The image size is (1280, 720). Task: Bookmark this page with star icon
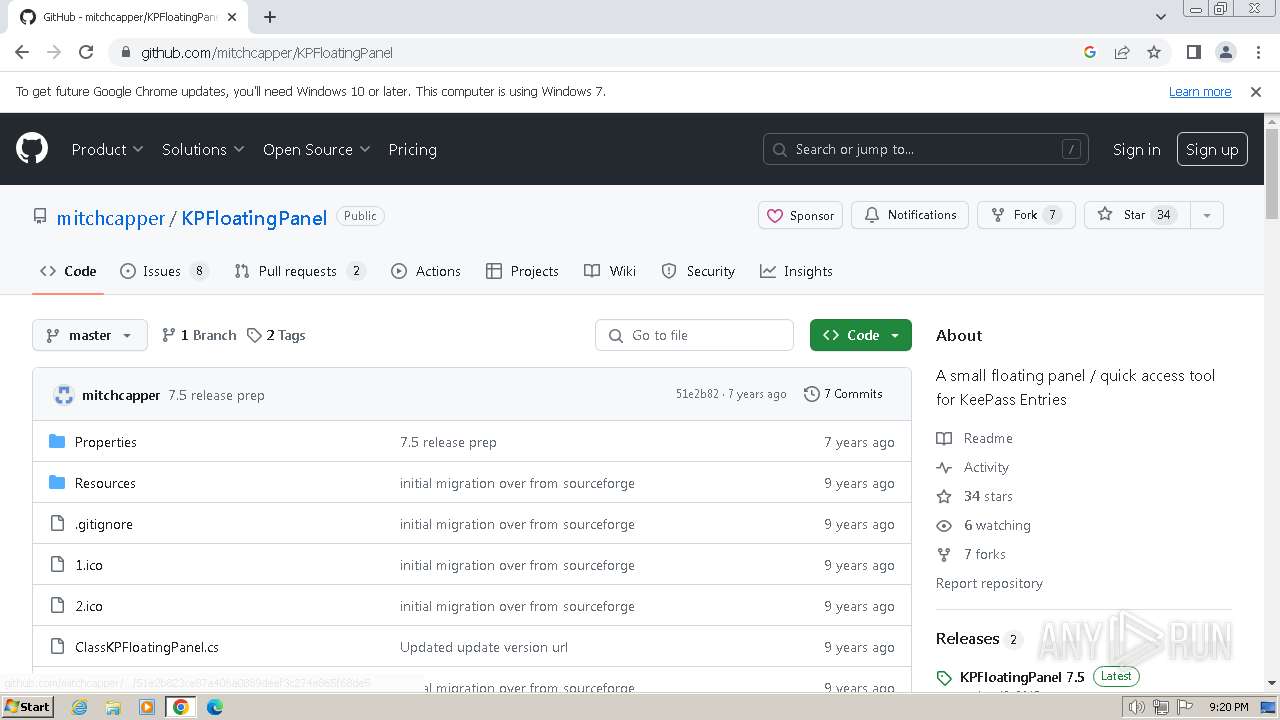point(1154,52)
